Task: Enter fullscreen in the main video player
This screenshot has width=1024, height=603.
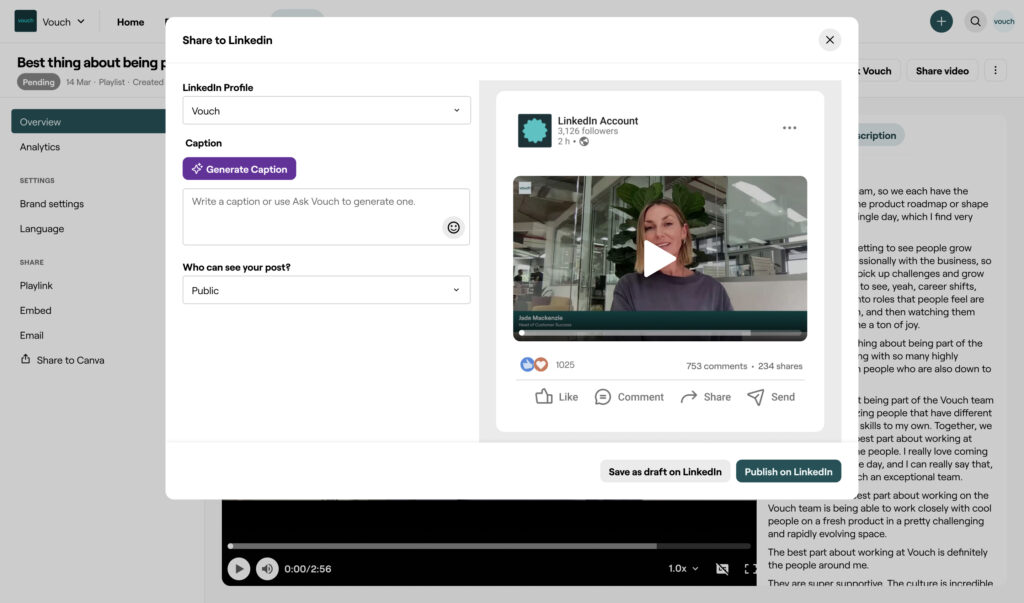Action: point(750,568)
